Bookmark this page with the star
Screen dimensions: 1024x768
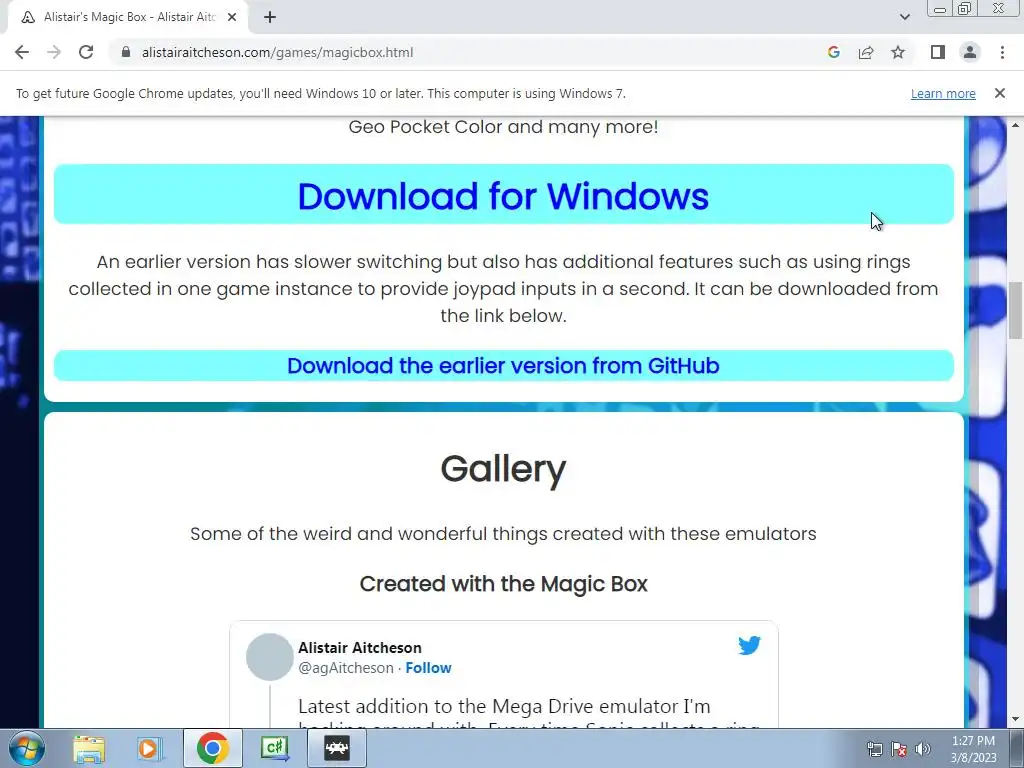[898, 52]
